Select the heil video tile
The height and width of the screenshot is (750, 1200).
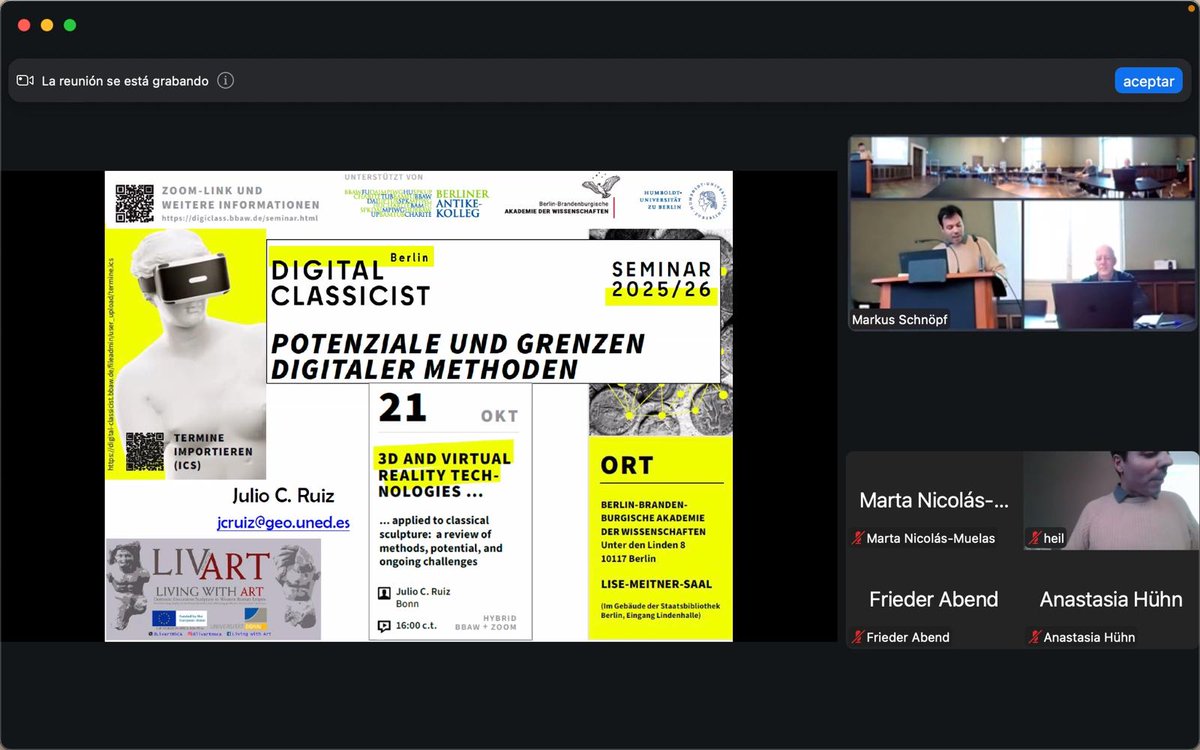1110,501
